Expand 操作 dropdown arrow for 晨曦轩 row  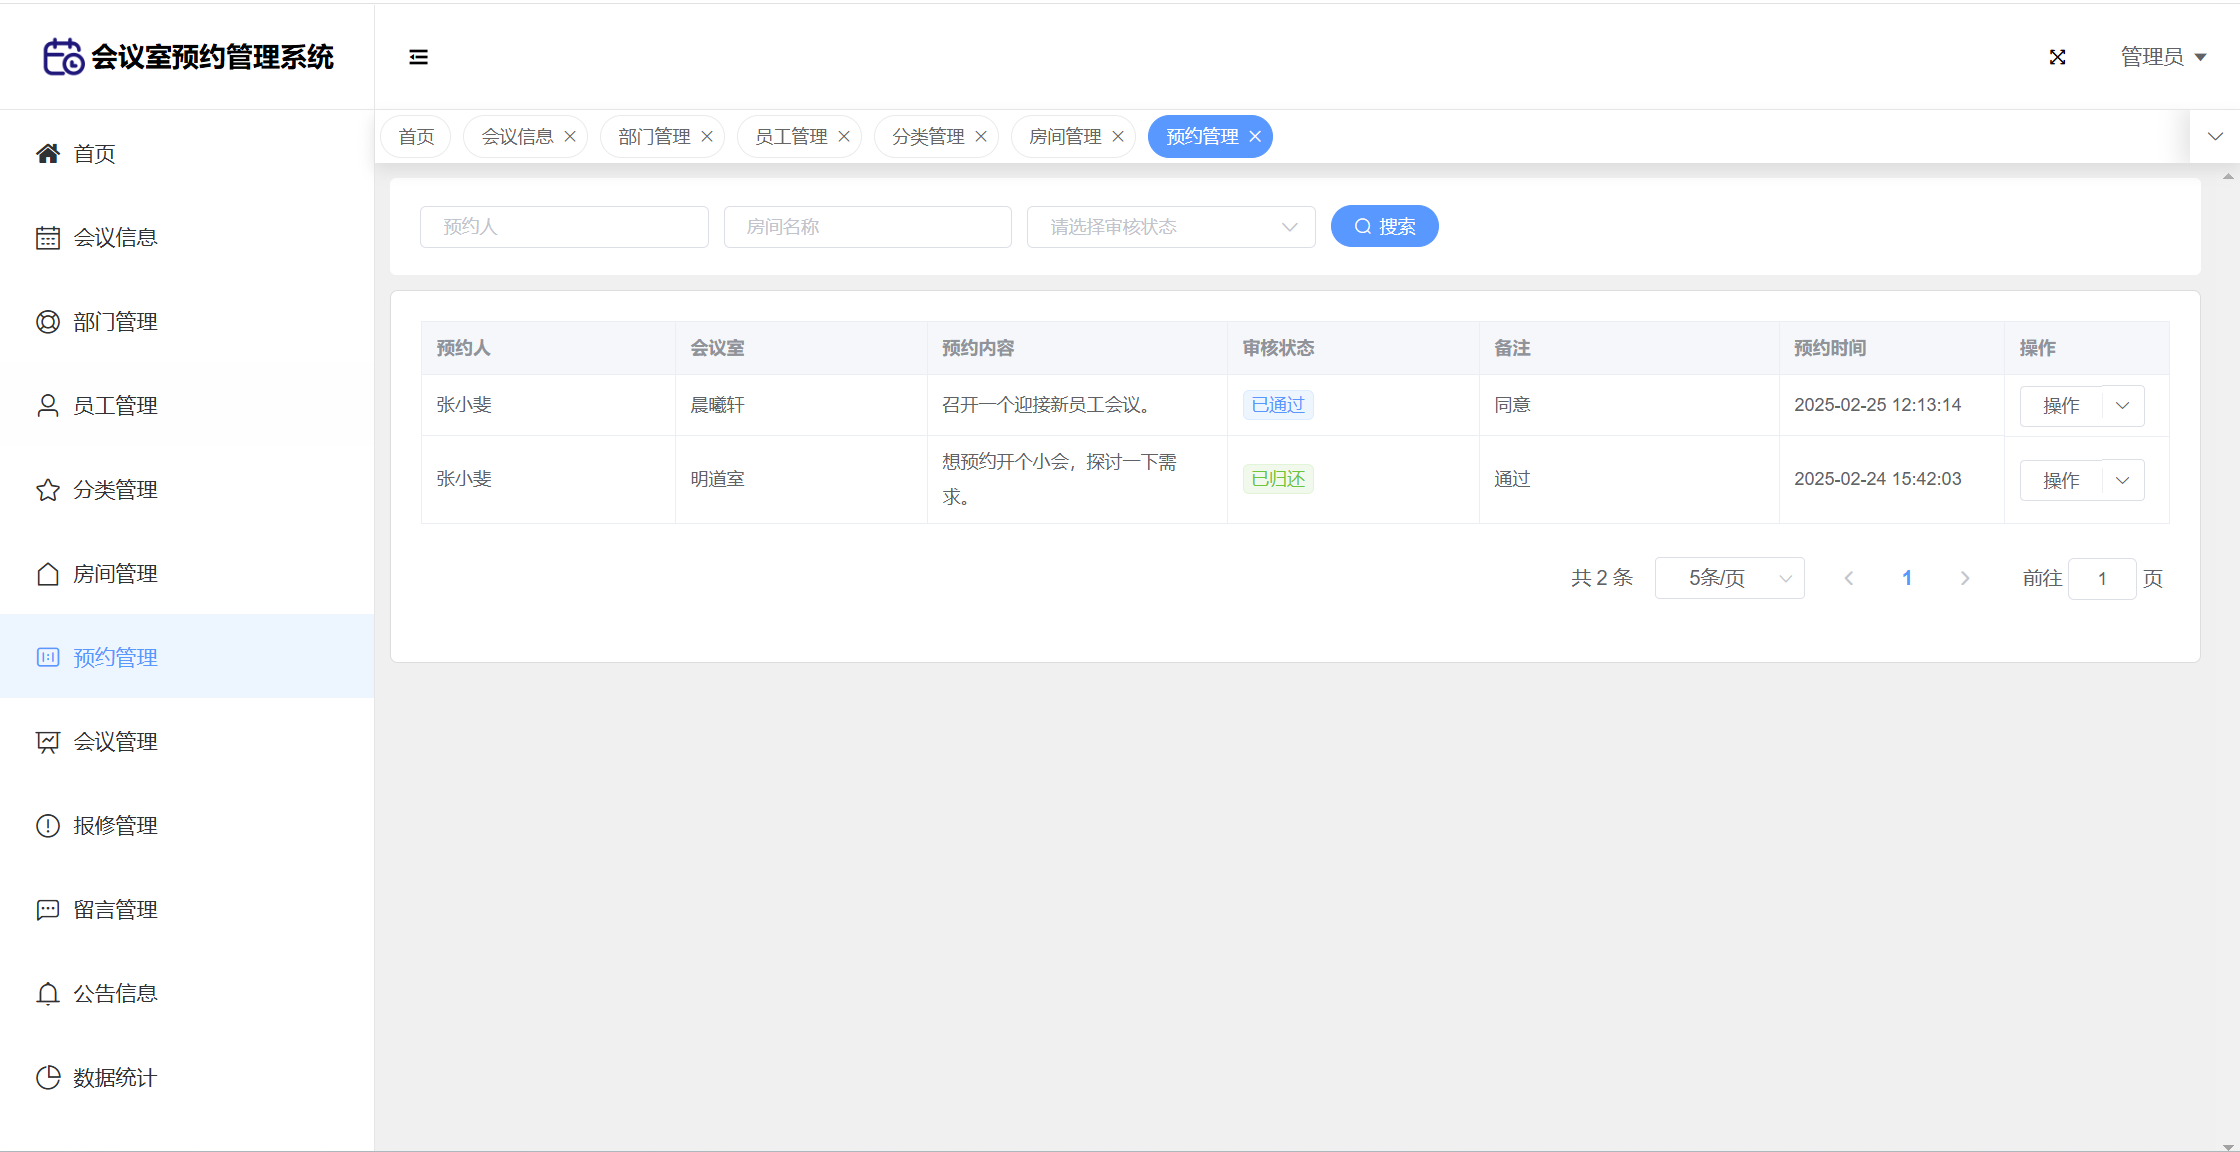click(2123, 405)
